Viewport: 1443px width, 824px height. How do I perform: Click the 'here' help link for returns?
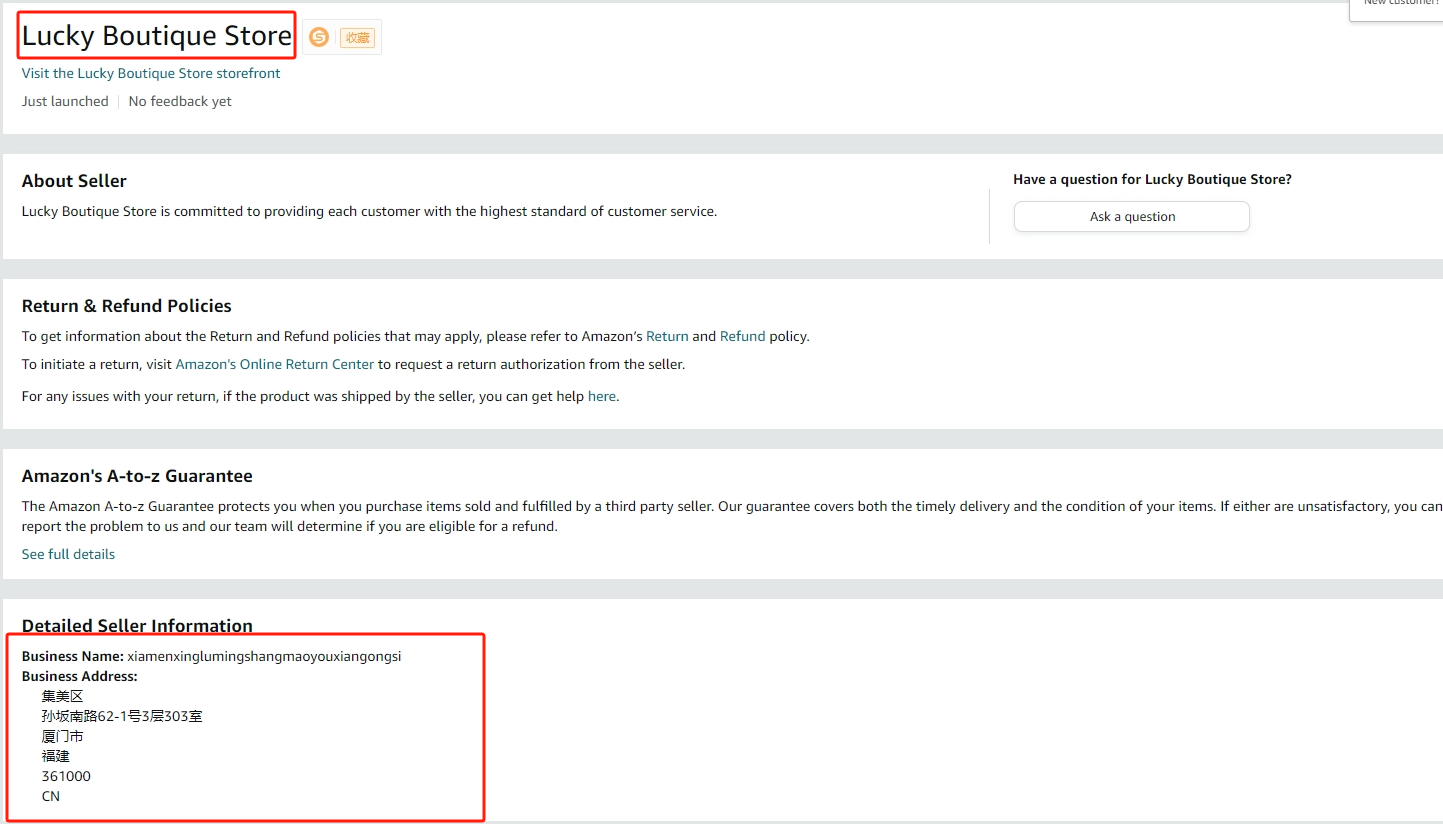pos(602,396)
